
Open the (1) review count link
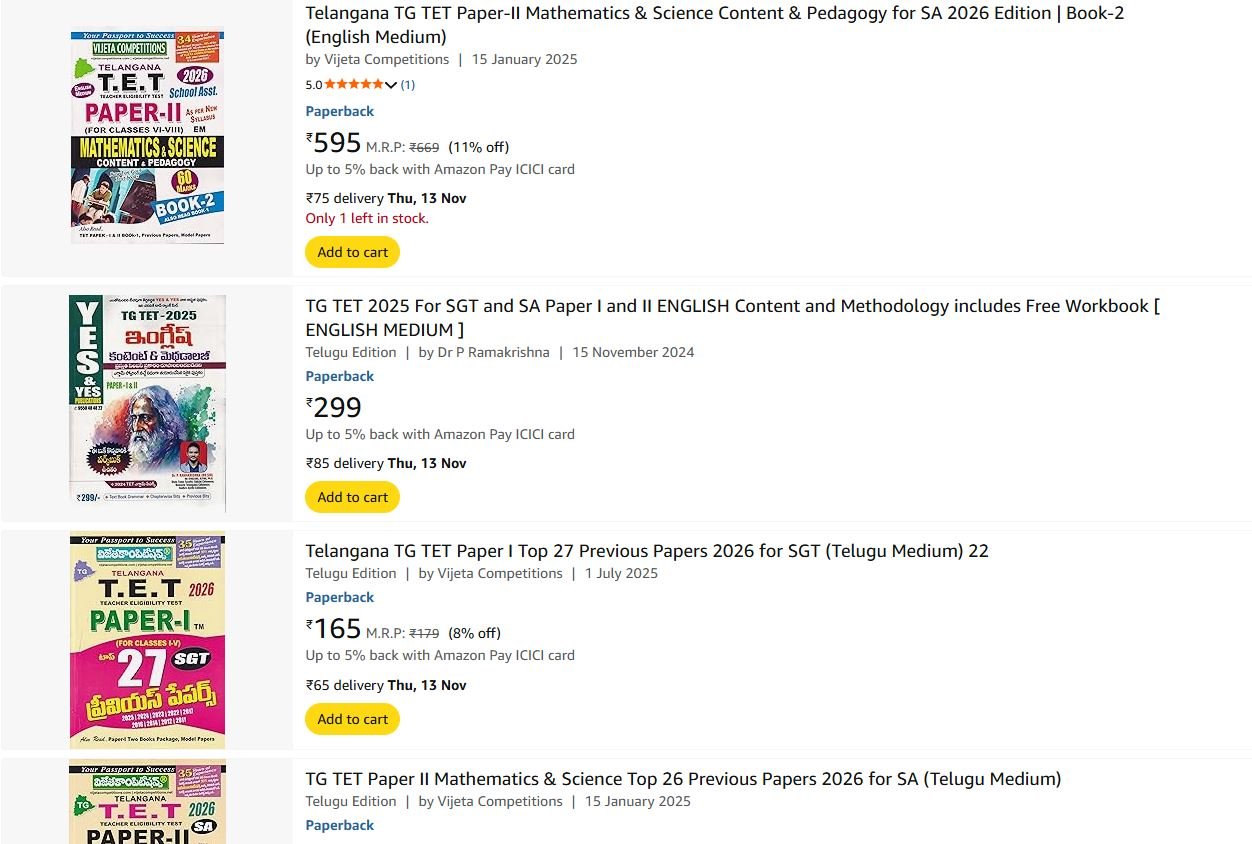pos(408,85)
